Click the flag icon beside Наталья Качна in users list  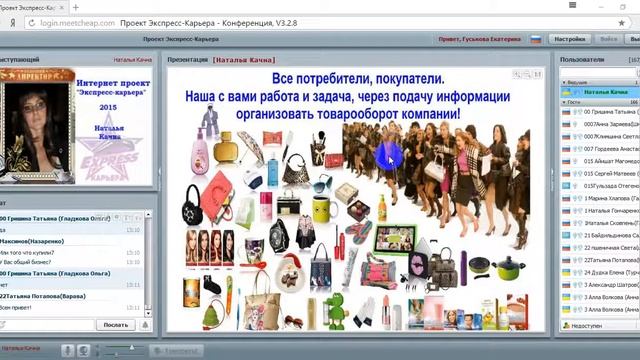[x=566, y=92]
